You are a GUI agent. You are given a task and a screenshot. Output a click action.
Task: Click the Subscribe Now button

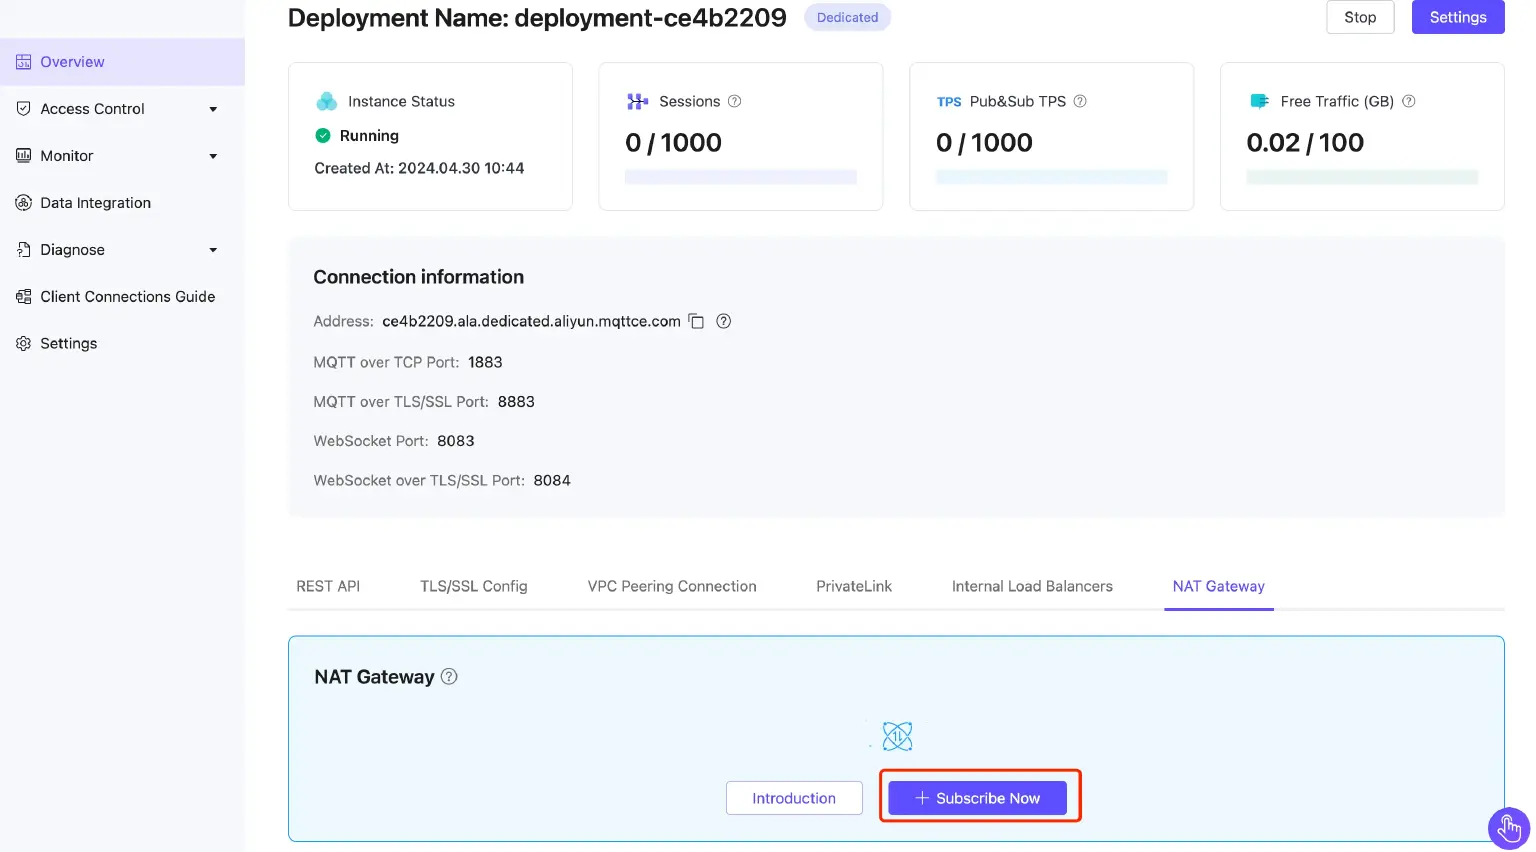977,797
